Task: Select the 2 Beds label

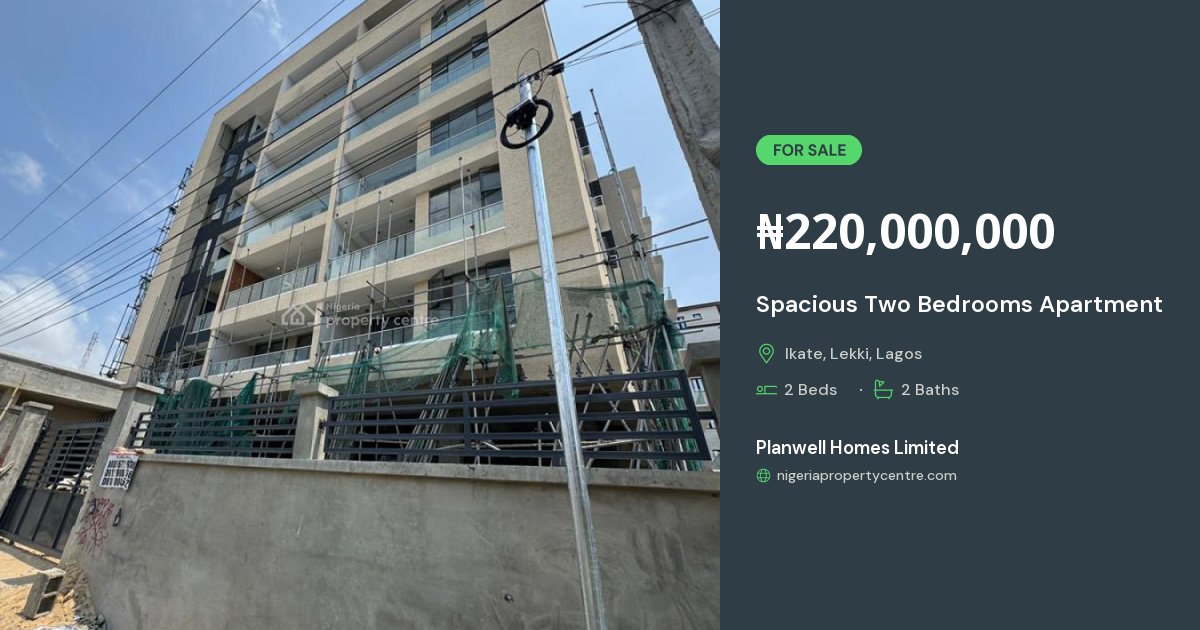Action: click(x=810, y=390)
